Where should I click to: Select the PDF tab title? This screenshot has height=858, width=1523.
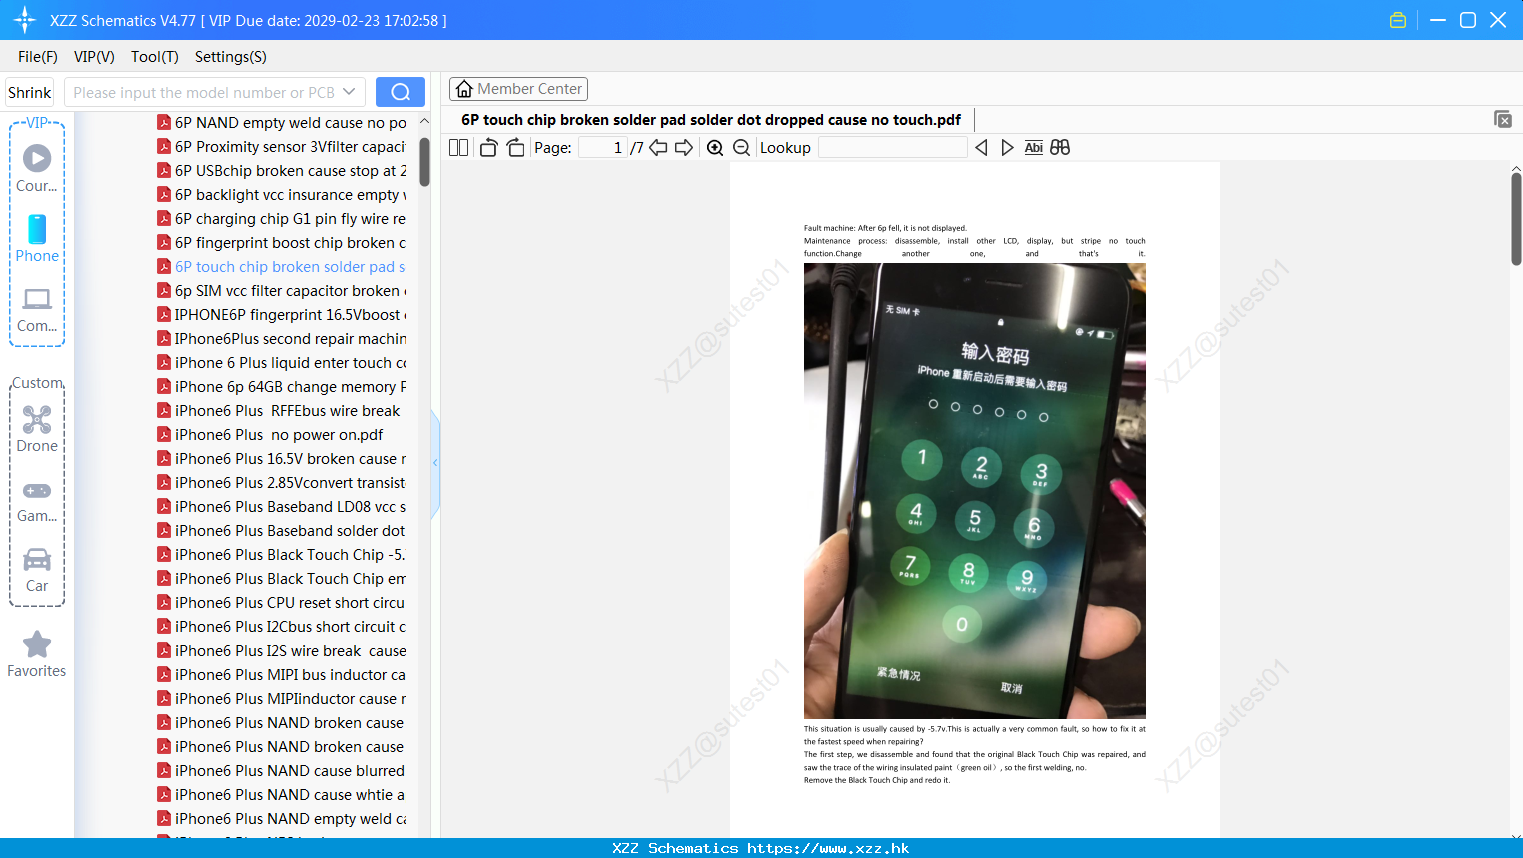point(711,120)
